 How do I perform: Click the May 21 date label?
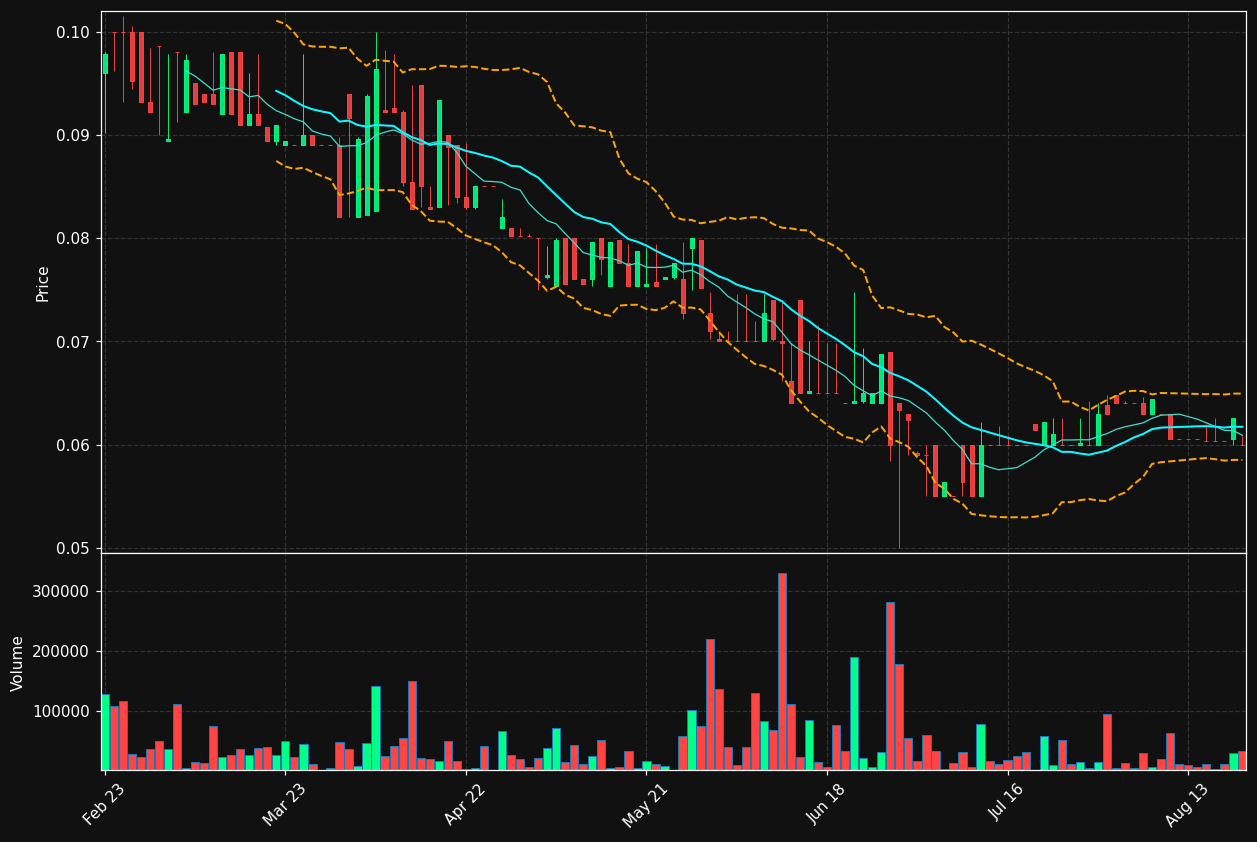(x=645, y=804)
